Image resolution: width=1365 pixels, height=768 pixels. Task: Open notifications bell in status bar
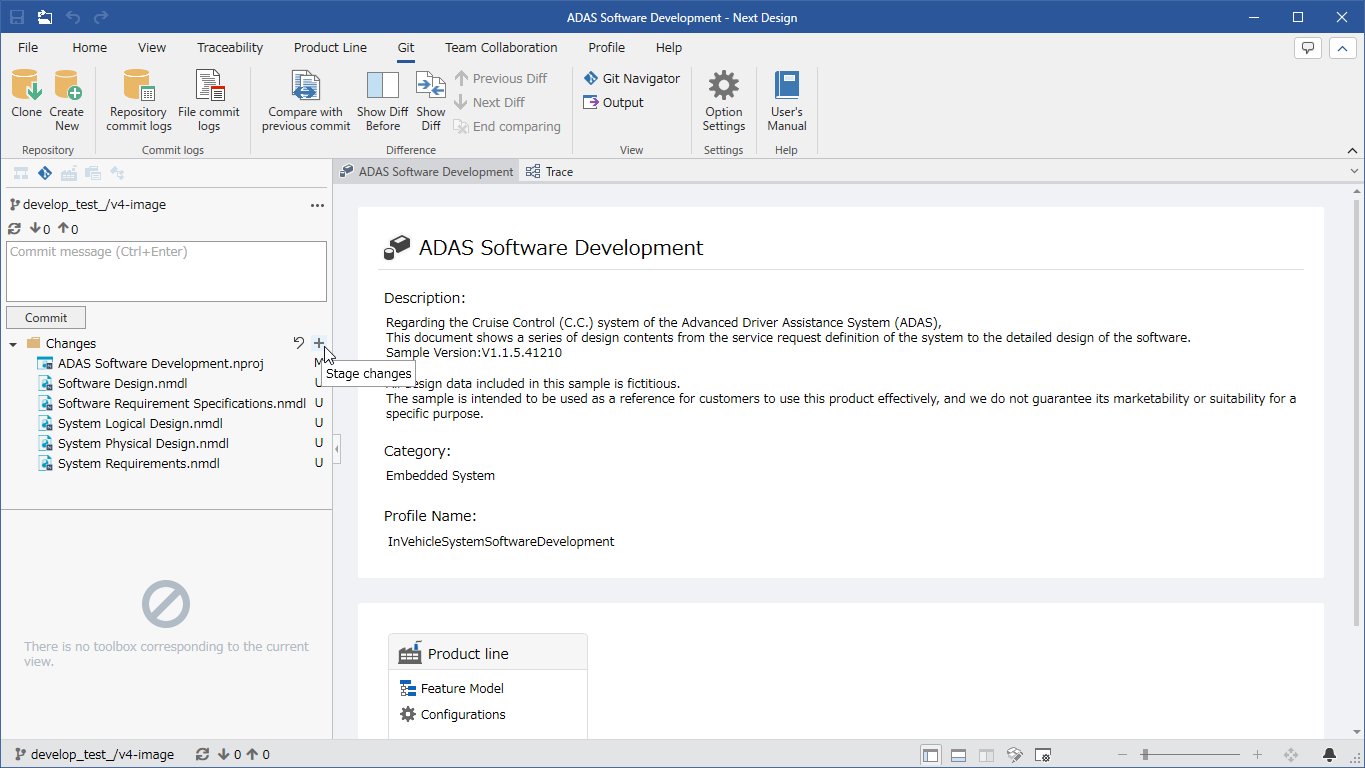point(1330,755)
